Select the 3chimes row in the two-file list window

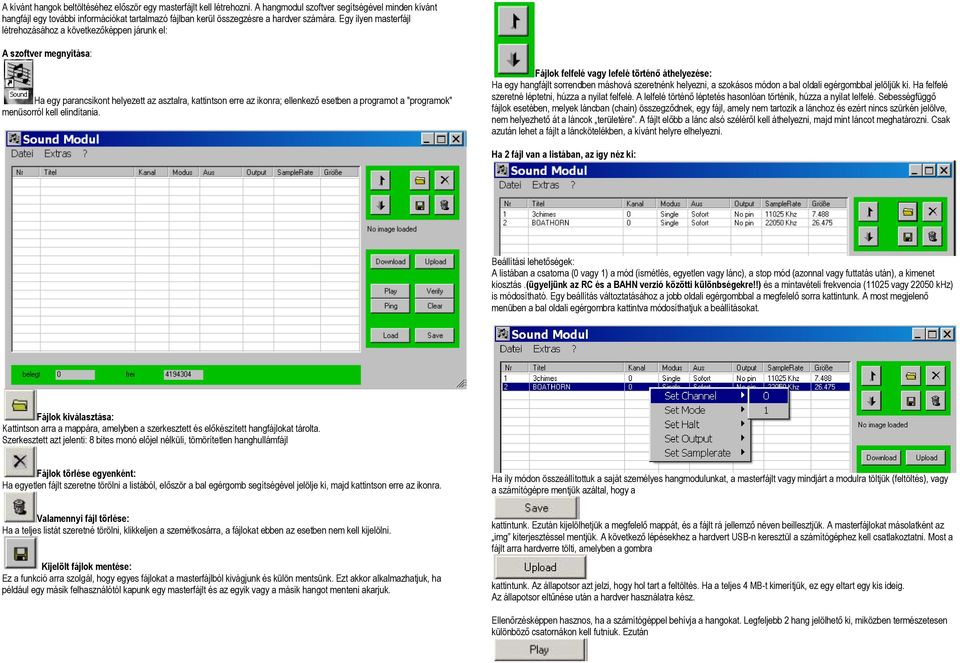(675, 214)
